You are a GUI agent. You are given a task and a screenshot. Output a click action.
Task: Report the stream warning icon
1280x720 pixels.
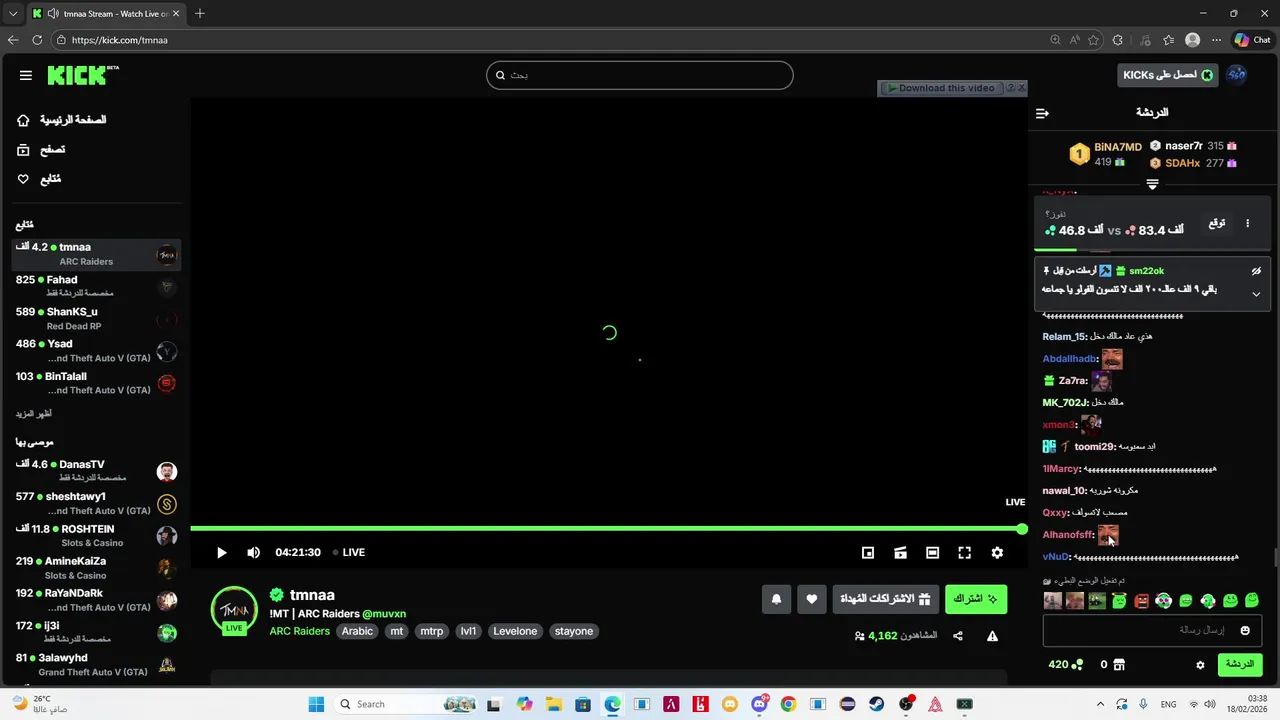(992, 636)
